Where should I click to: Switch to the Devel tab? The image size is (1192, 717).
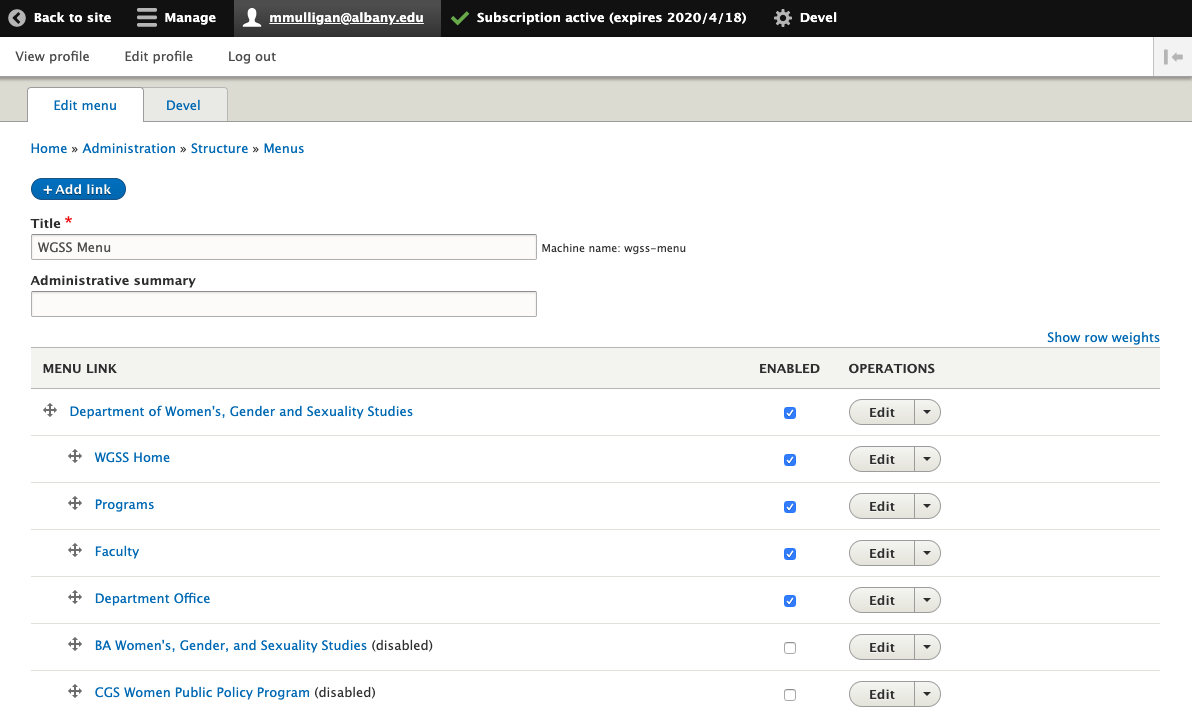(x=183, y=105)
